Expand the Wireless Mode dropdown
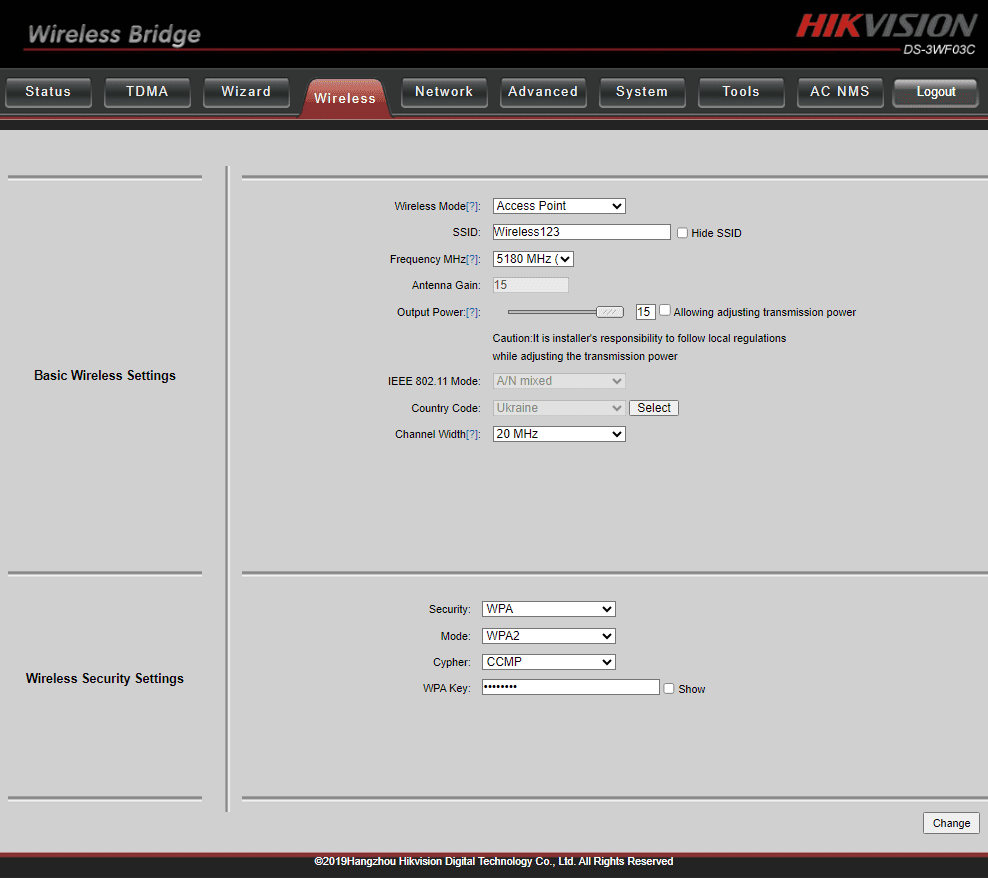 (x=559, y=206)
